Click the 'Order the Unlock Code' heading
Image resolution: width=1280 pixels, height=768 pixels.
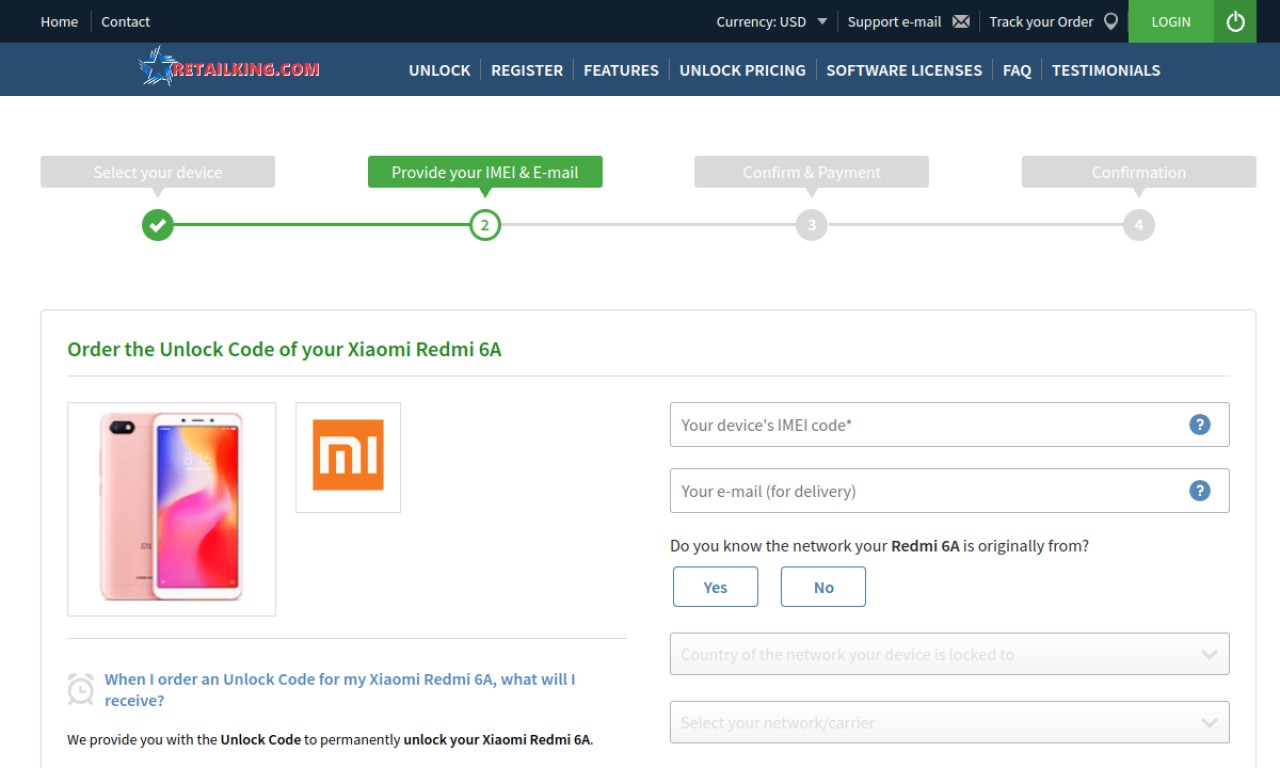(x=284, y=349)
